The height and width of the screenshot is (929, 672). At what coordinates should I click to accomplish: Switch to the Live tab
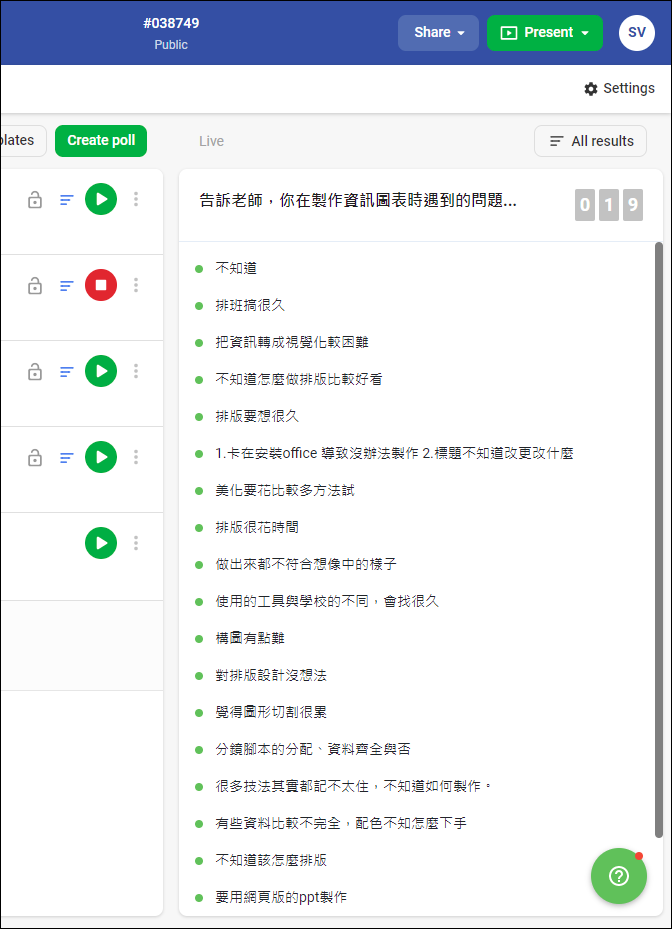click(211, 141)
